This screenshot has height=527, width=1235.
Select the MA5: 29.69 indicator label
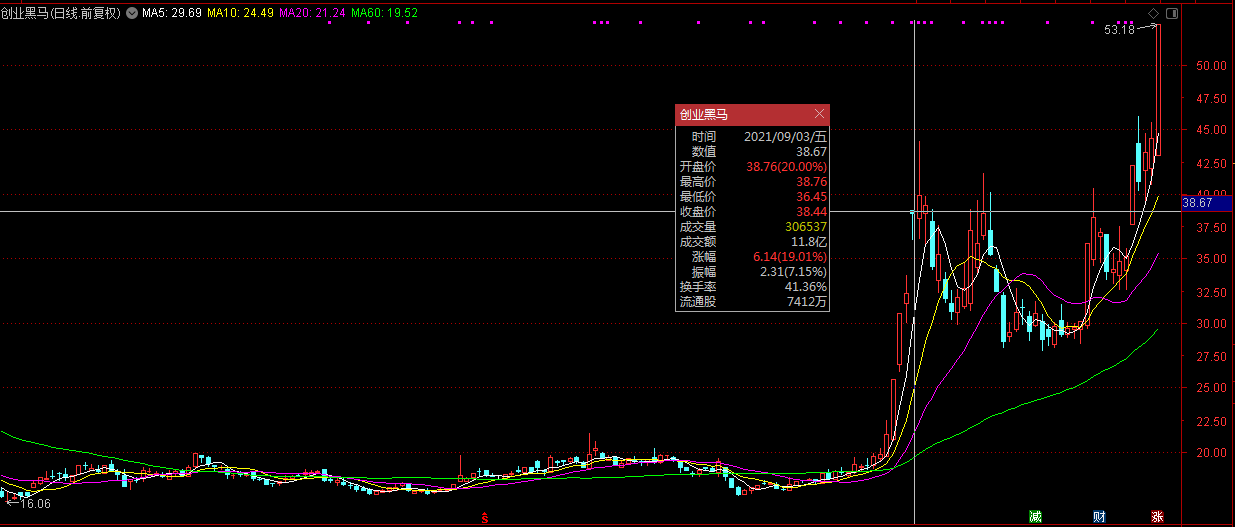click(x=173, y=13)
